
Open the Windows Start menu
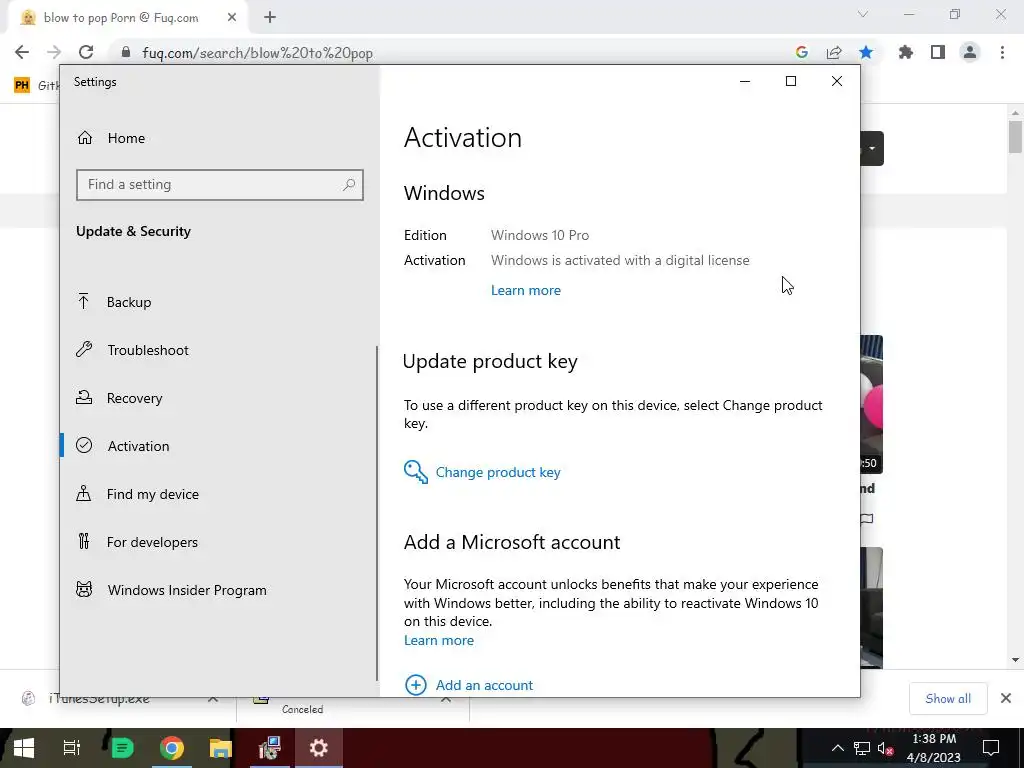click(x=24, y=748)
